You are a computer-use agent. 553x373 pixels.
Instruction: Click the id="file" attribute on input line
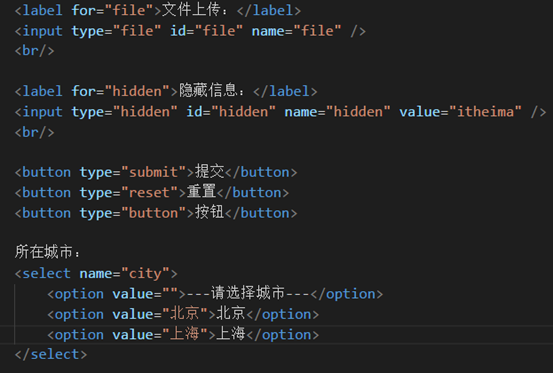click(207, 31)
